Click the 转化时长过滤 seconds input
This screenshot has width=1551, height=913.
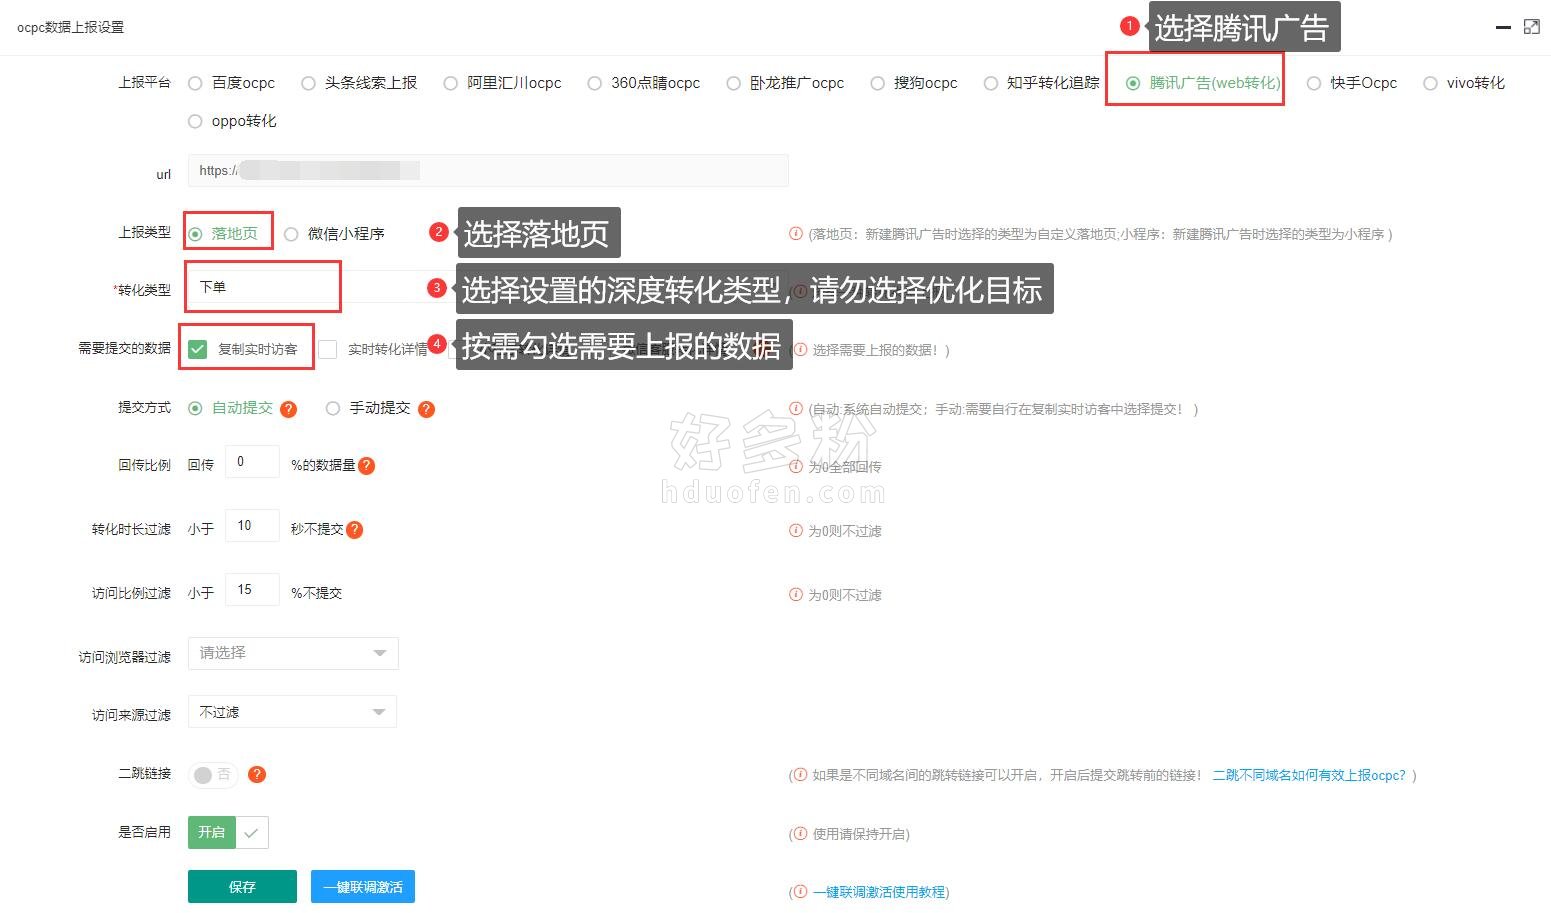(x=252, y=526)
